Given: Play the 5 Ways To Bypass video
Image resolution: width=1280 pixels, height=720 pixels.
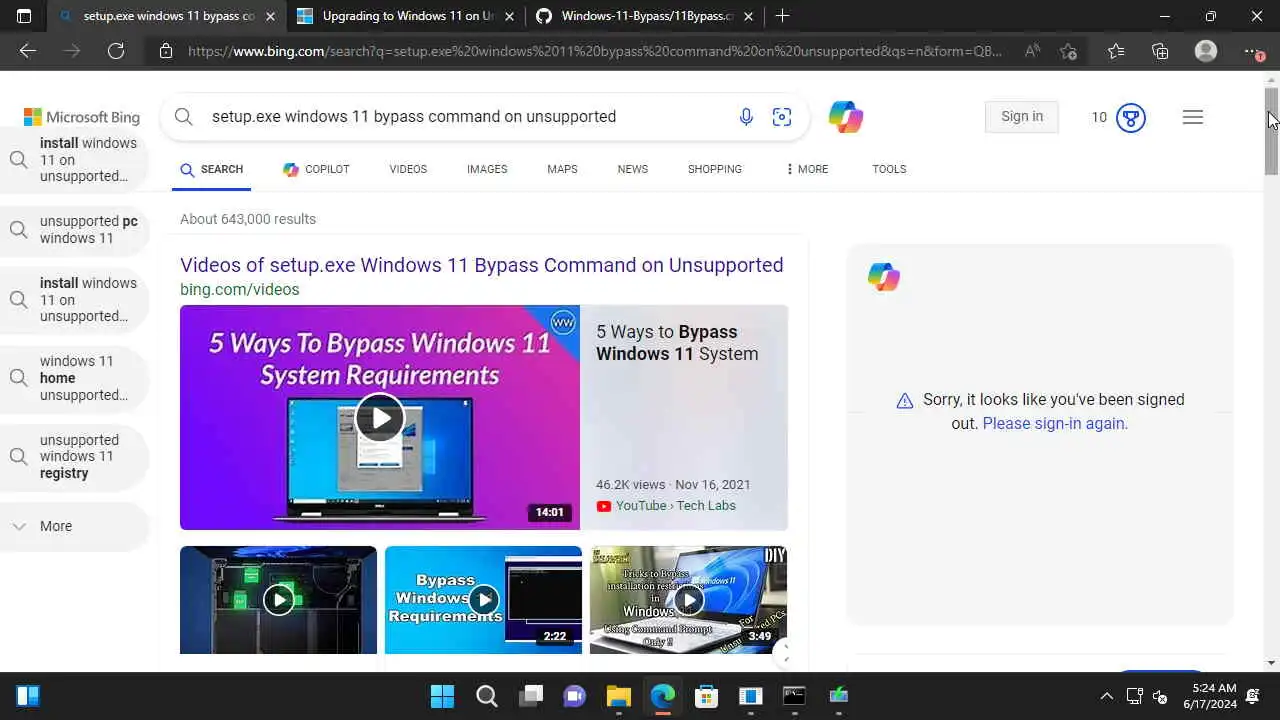Looking at the screenshot, I should click(380, 417).
